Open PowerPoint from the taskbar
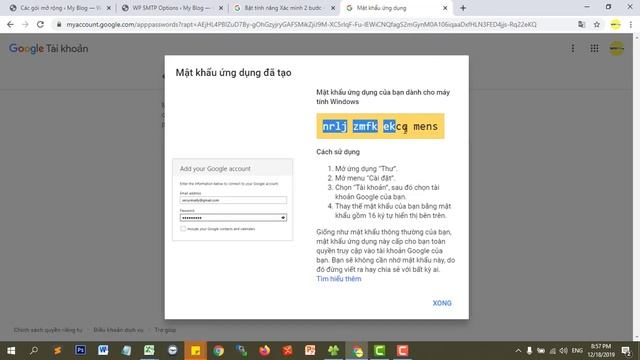This screenshot has width=640, height=360. tap(310, 350)
